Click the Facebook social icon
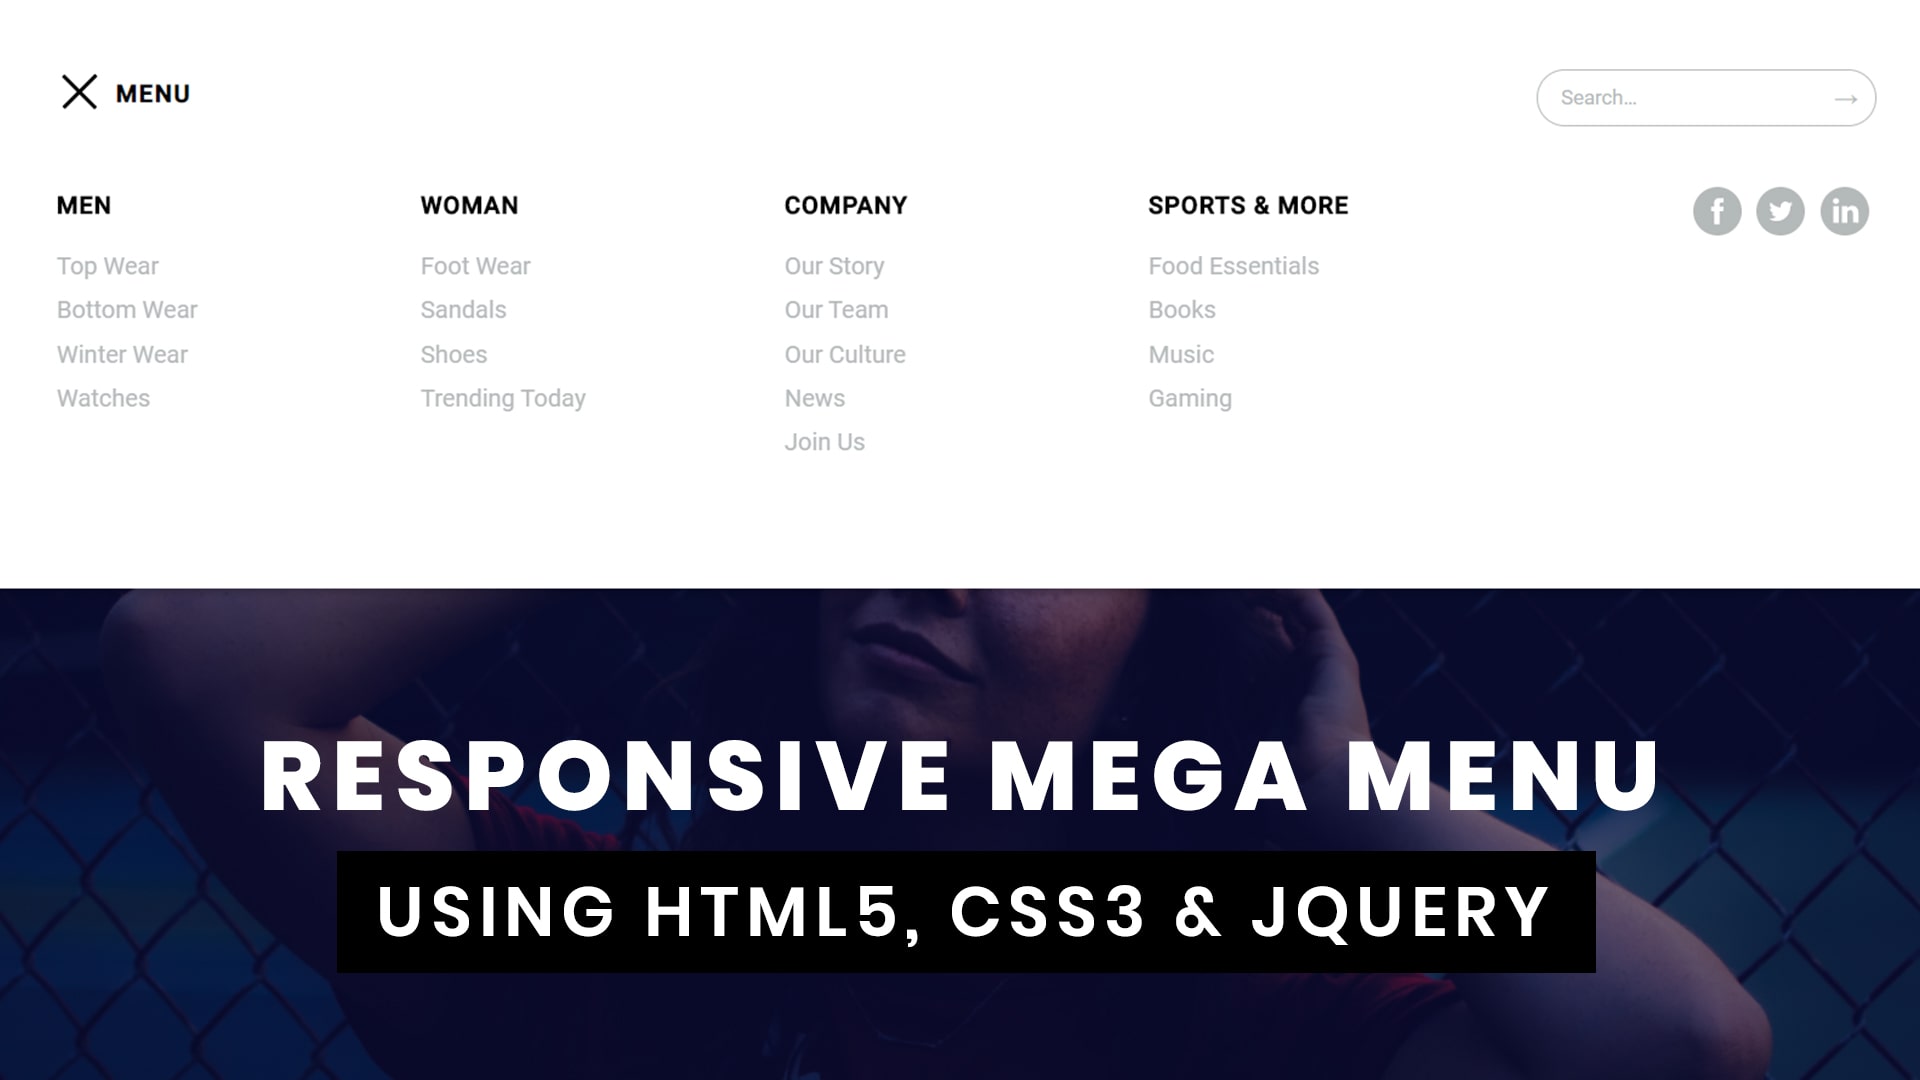Image resolution: width=1920 pixels, height=1080 pixels. [1717, 210]
